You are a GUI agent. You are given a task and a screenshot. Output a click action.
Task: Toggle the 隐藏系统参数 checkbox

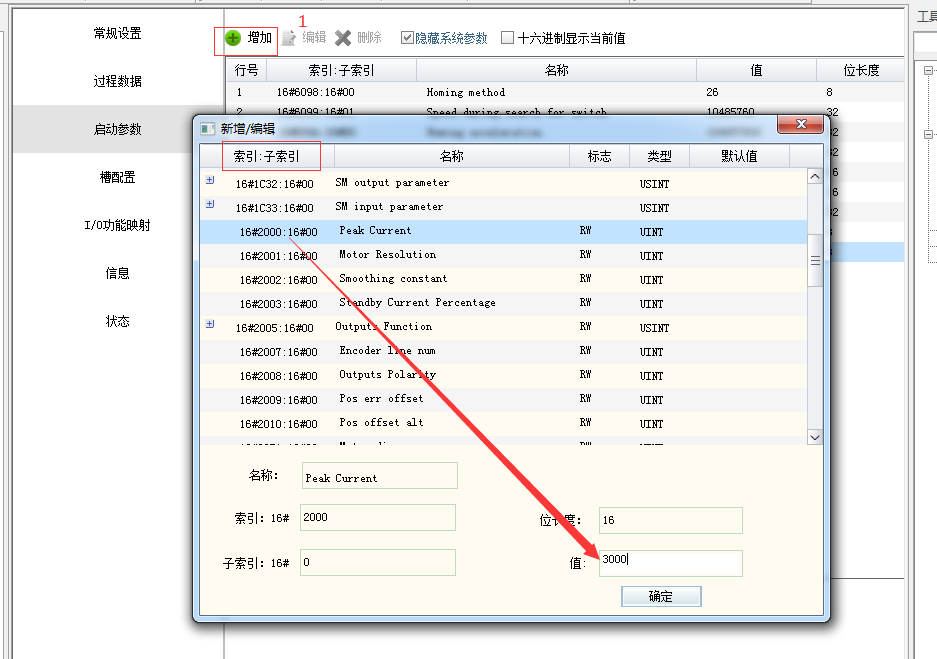coord(407,38)
